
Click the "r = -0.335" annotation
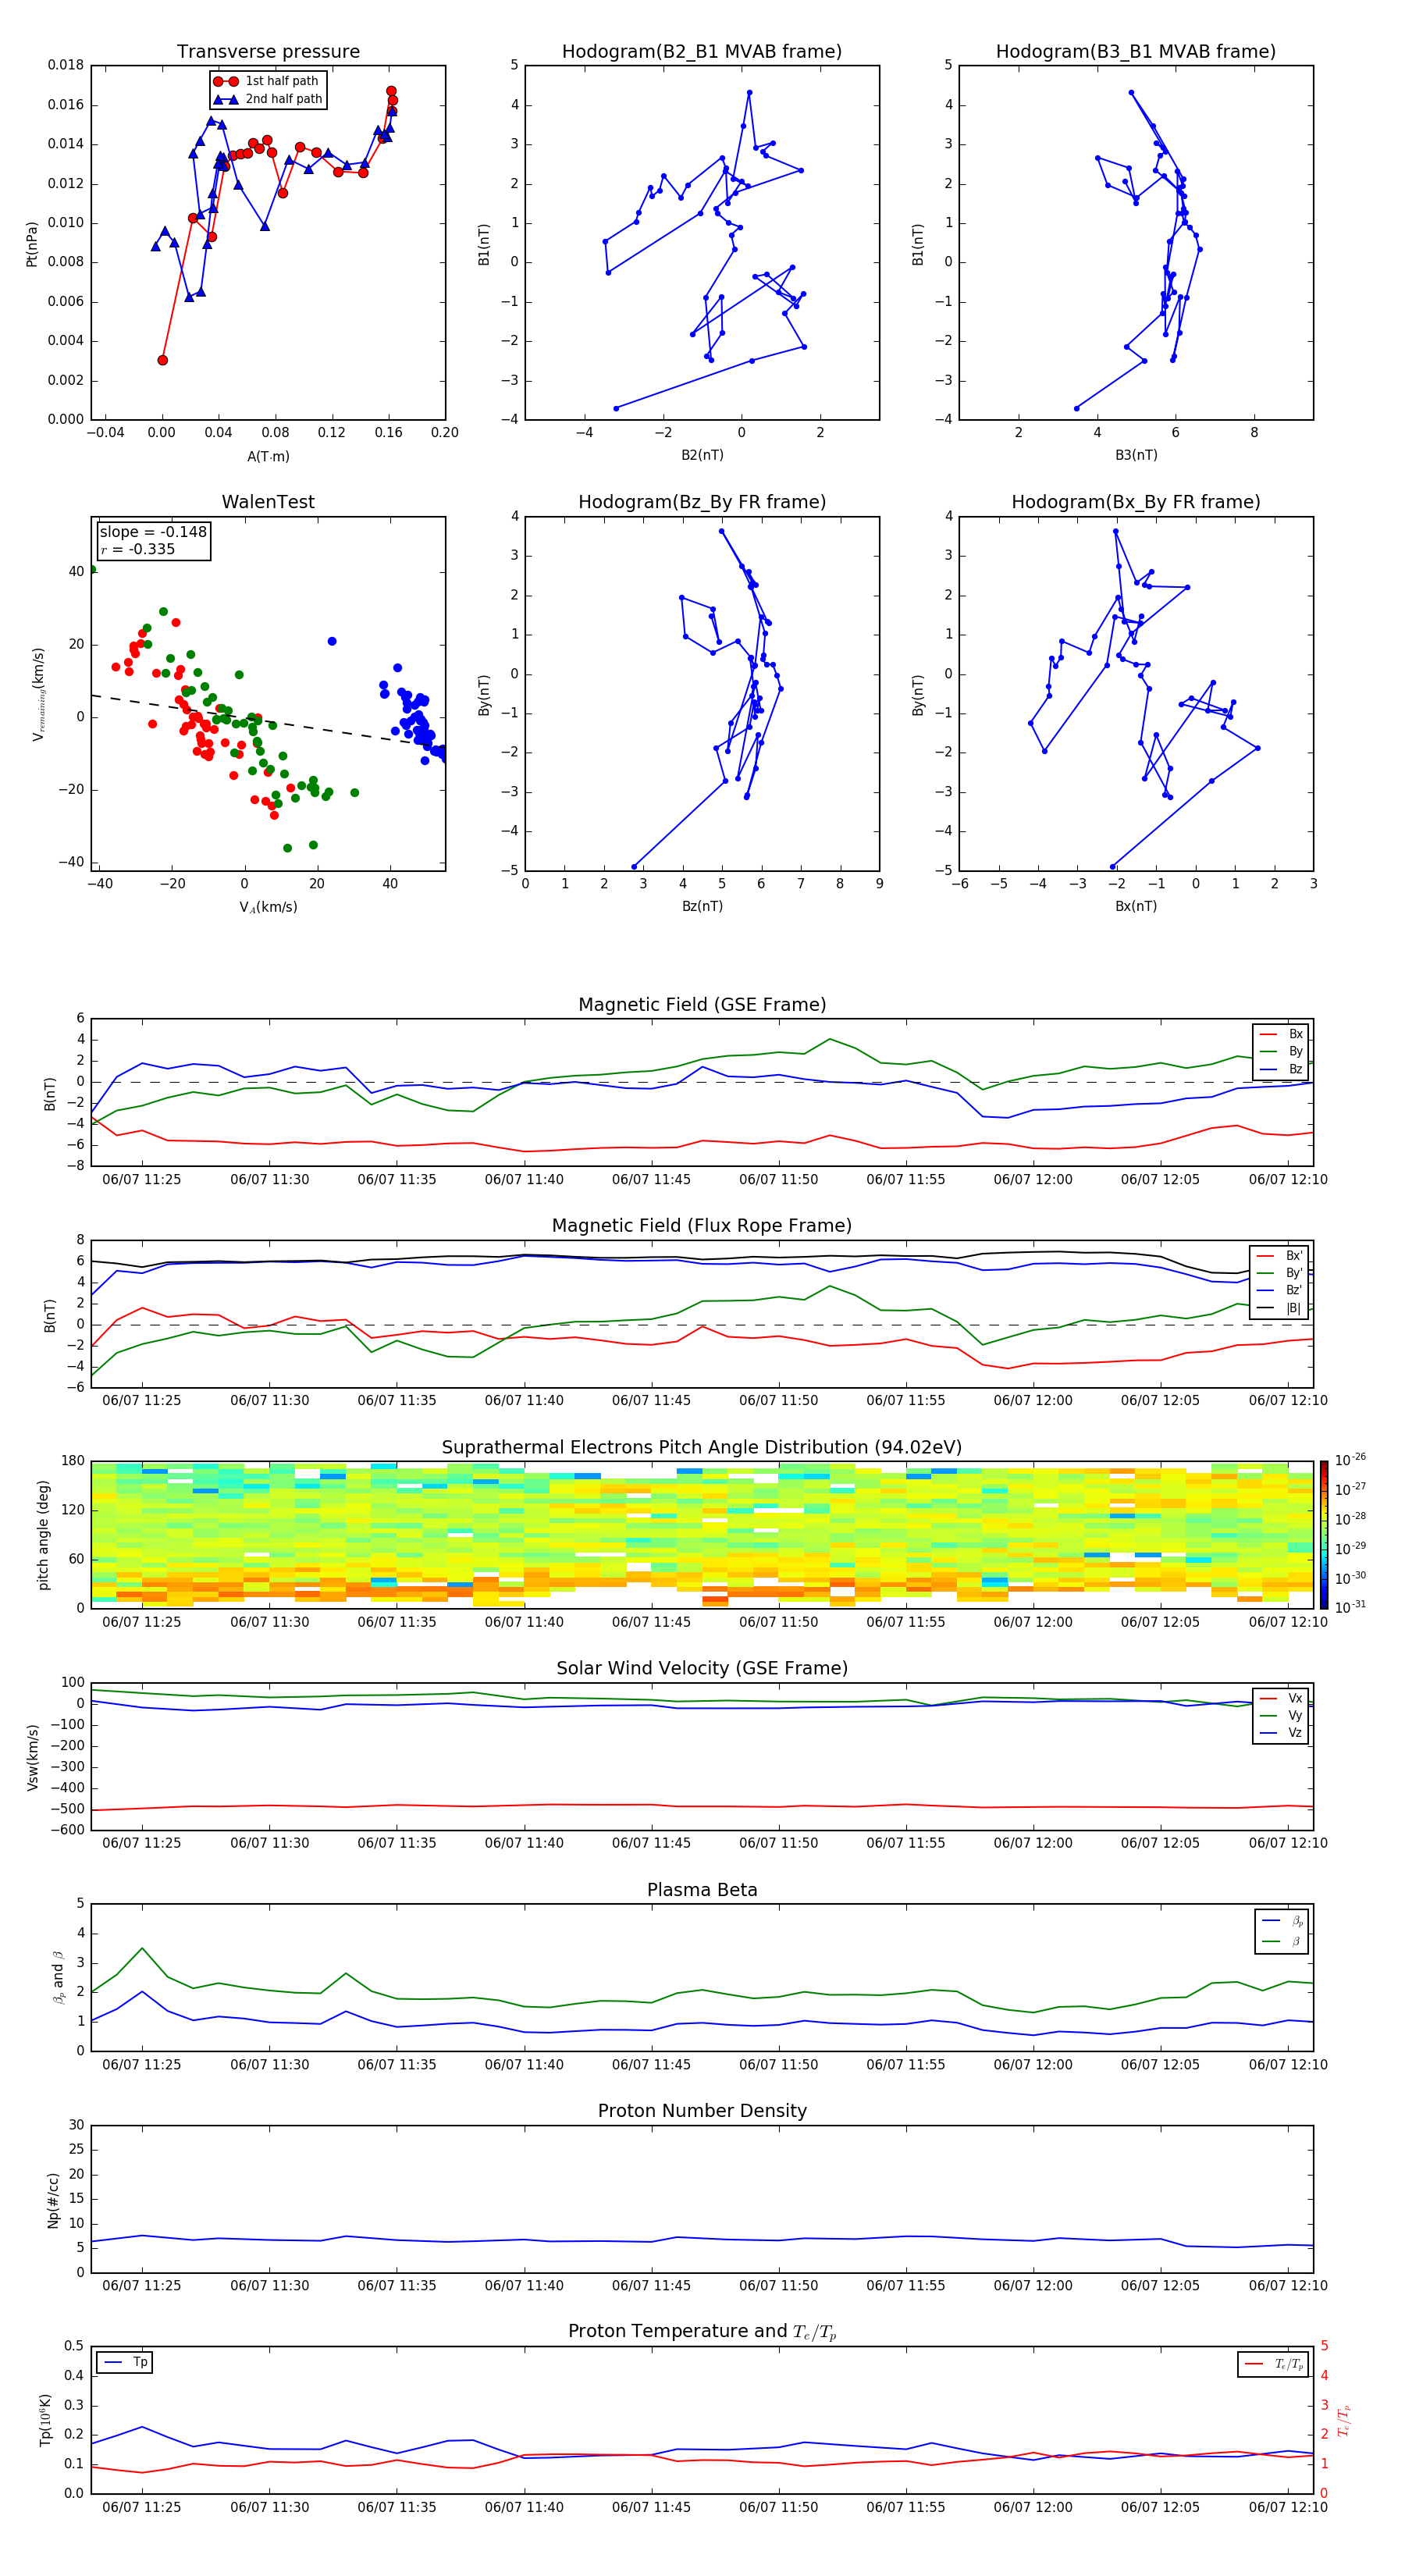click(137, 549)
